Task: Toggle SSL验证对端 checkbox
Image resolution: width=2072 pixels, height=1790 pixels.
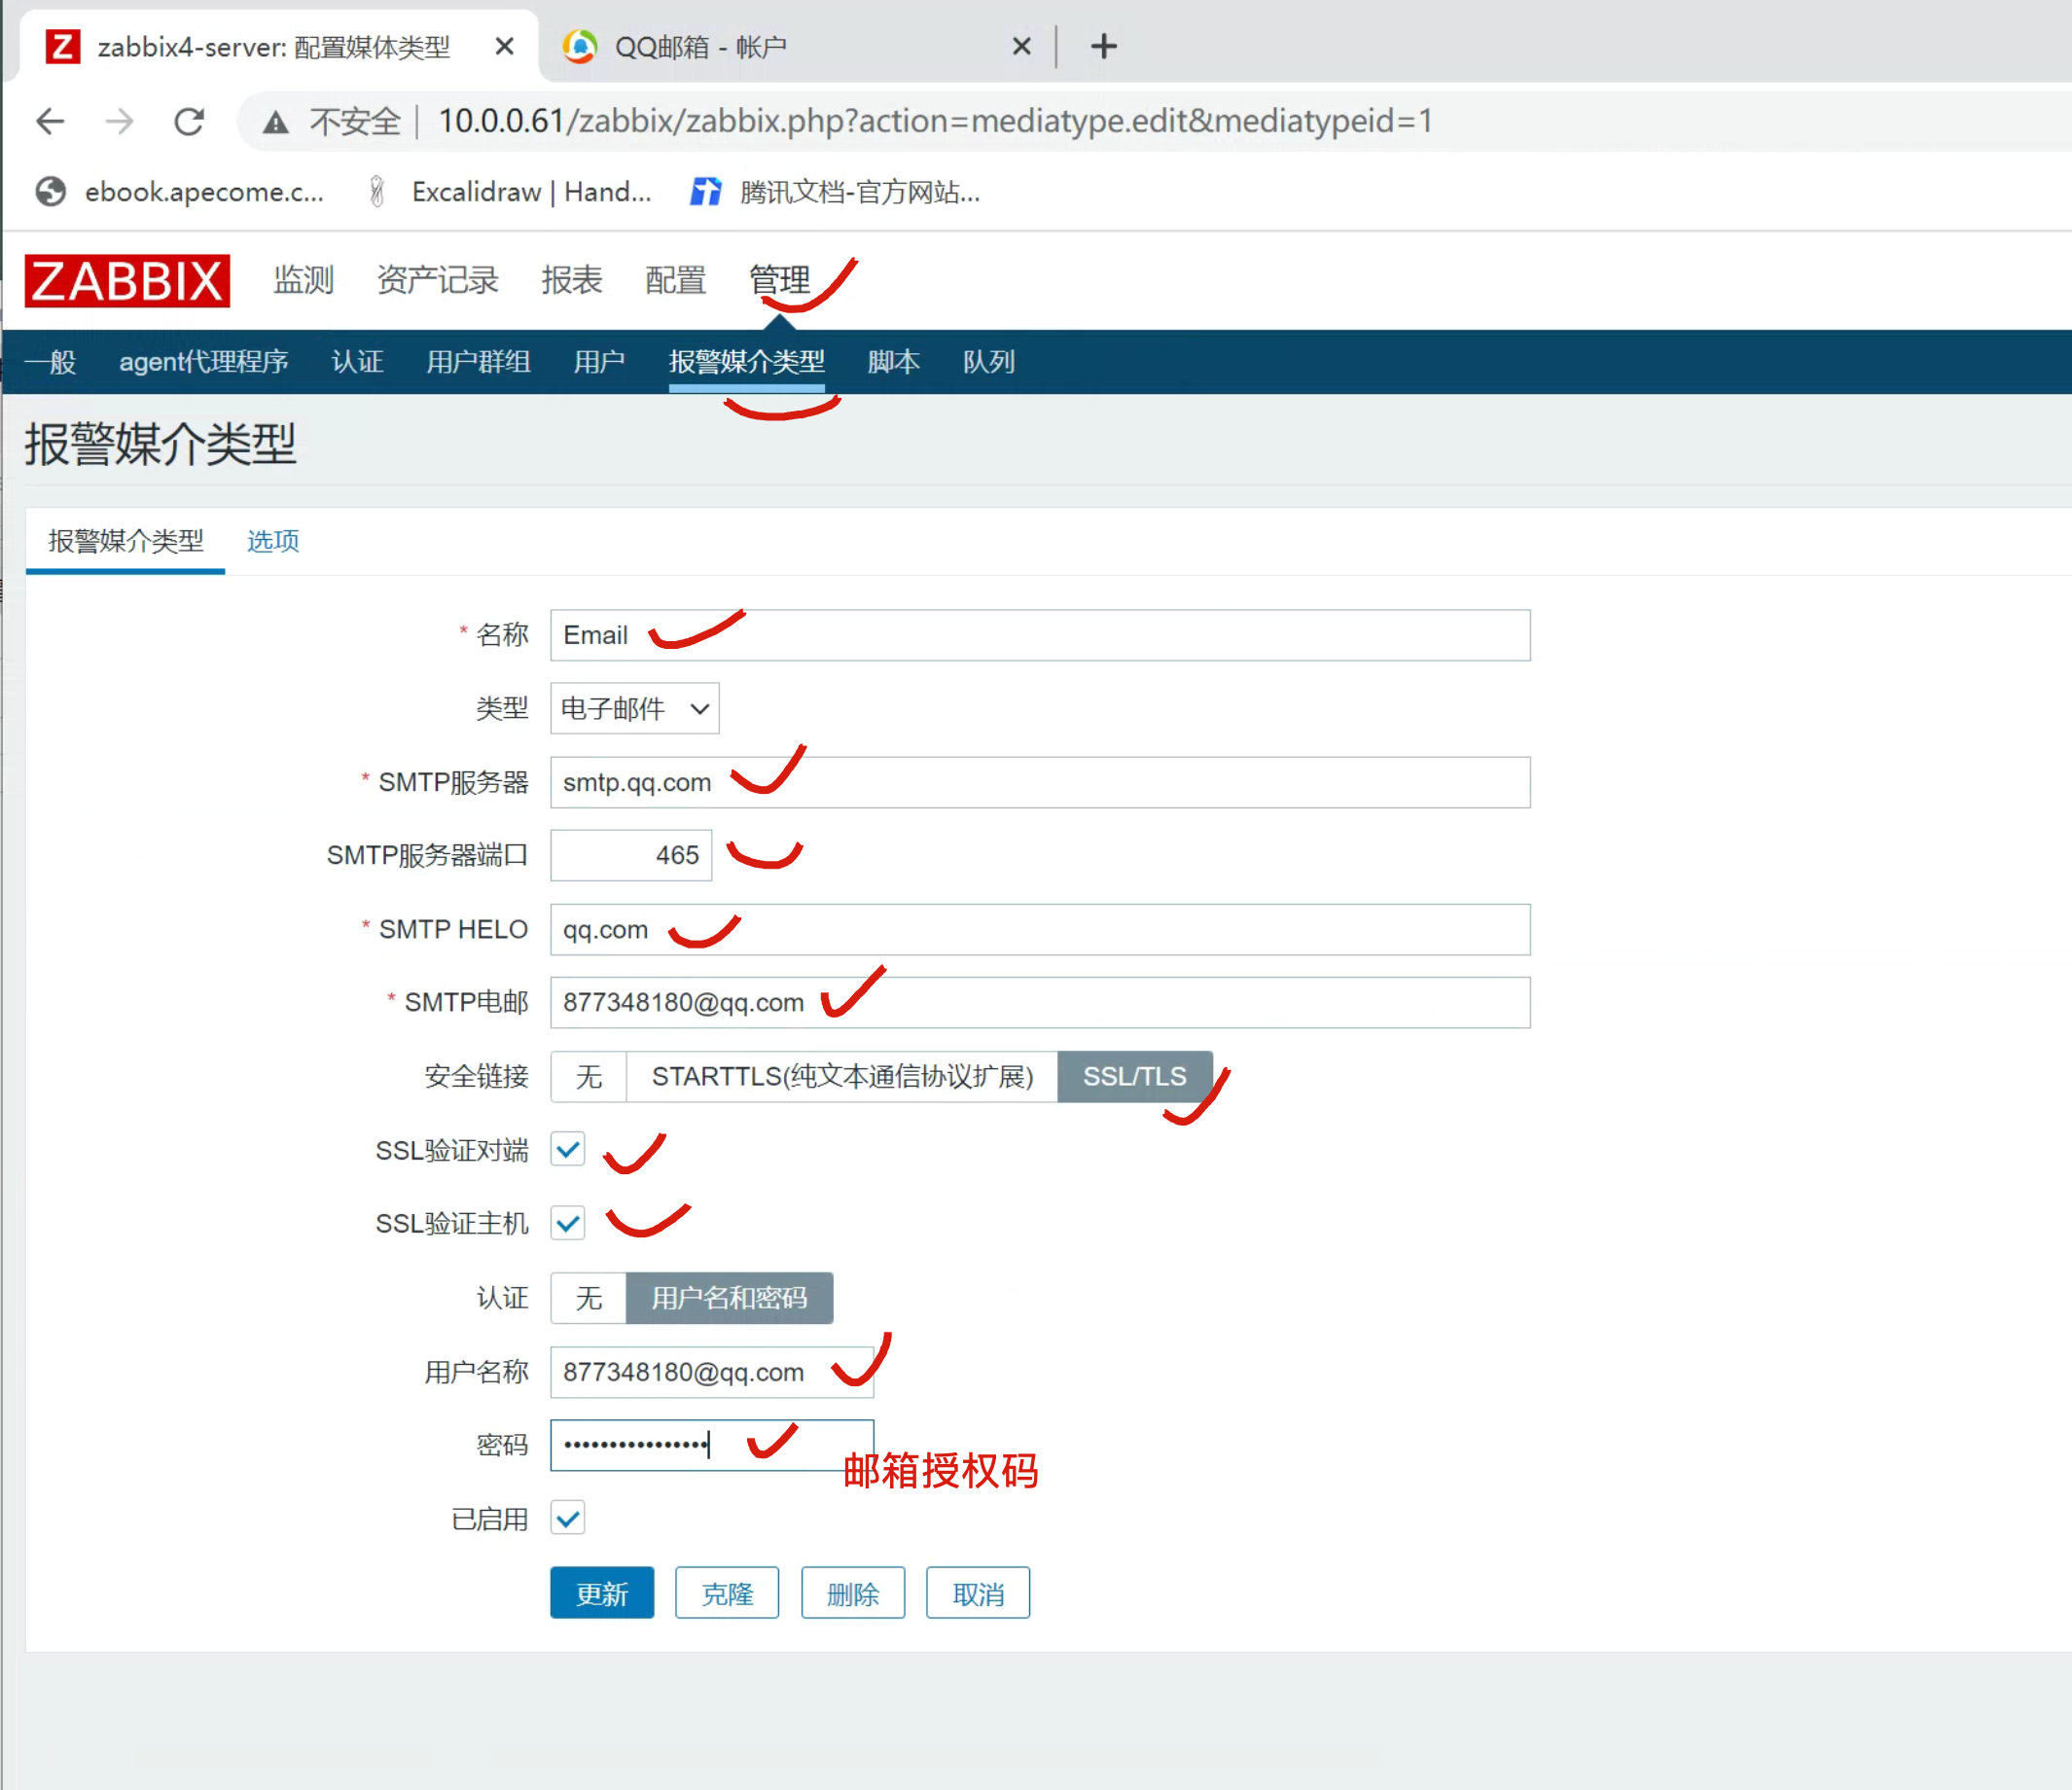Action: click(x=568, y=1150)
